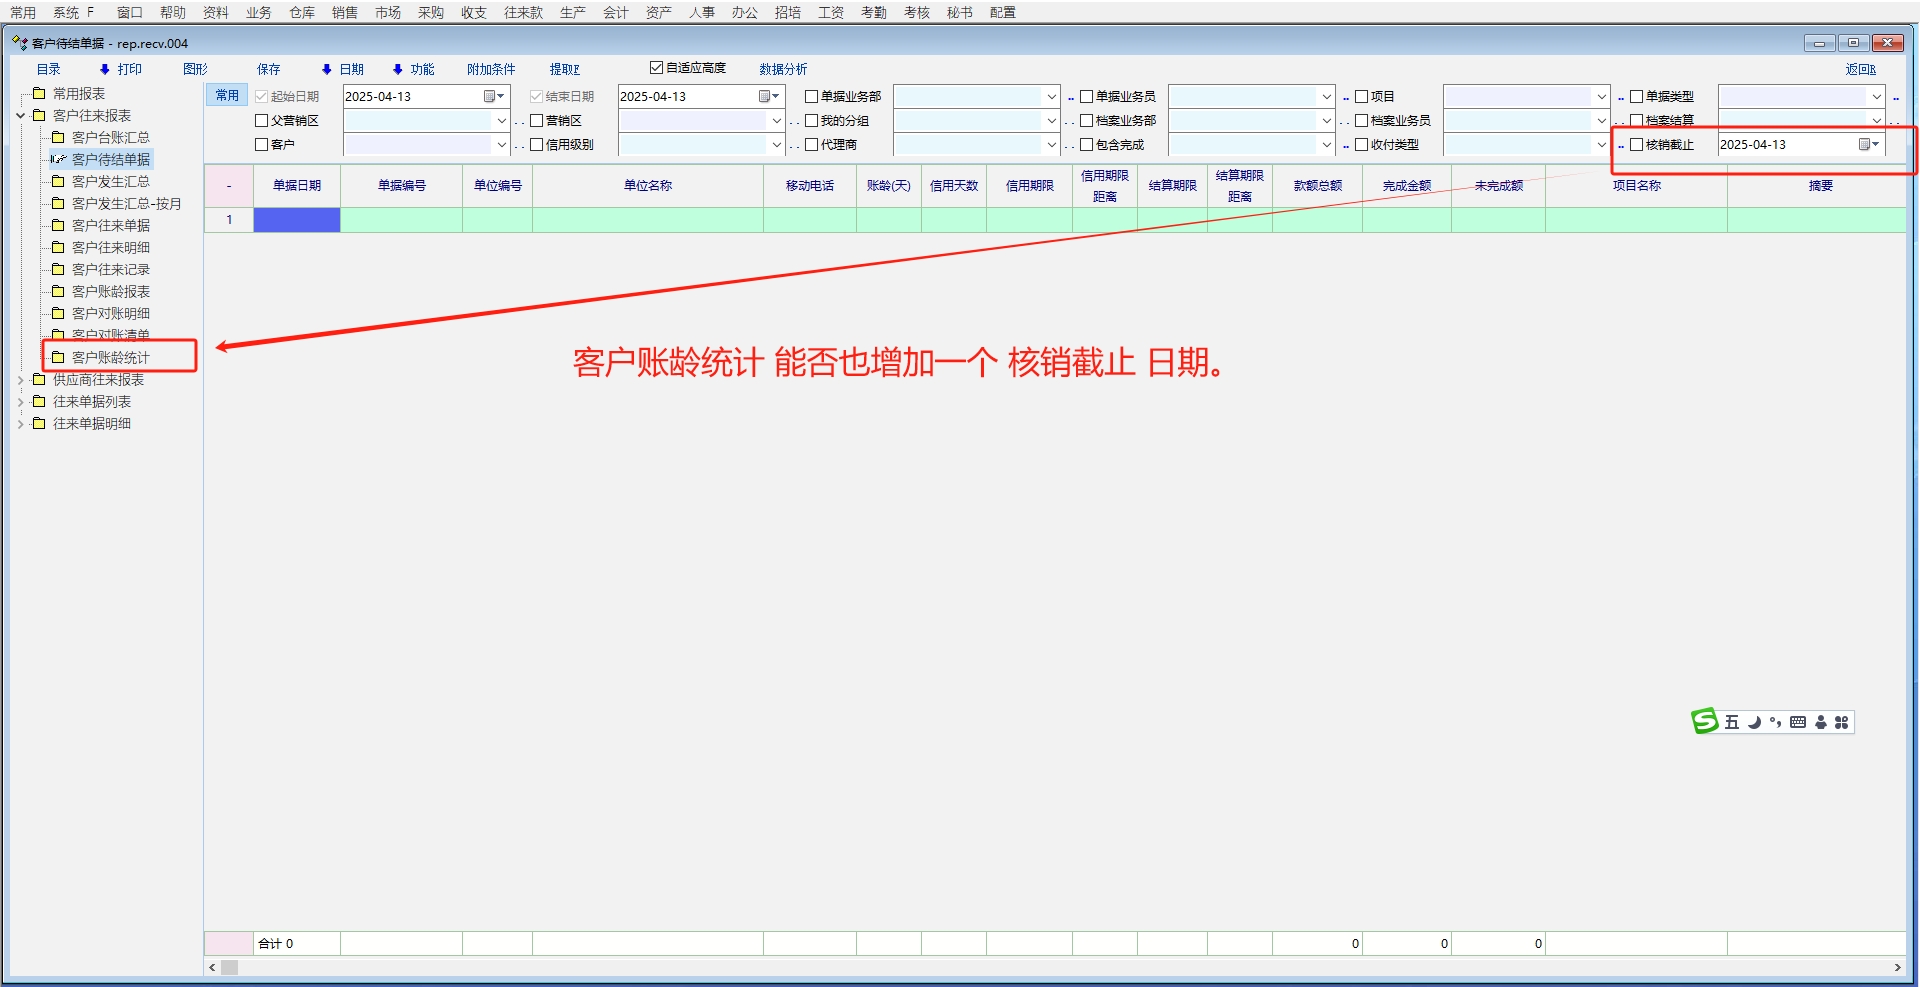Open calendar picker for 起始日期 field
This screenshot has height=987, width=1920.
493,97
